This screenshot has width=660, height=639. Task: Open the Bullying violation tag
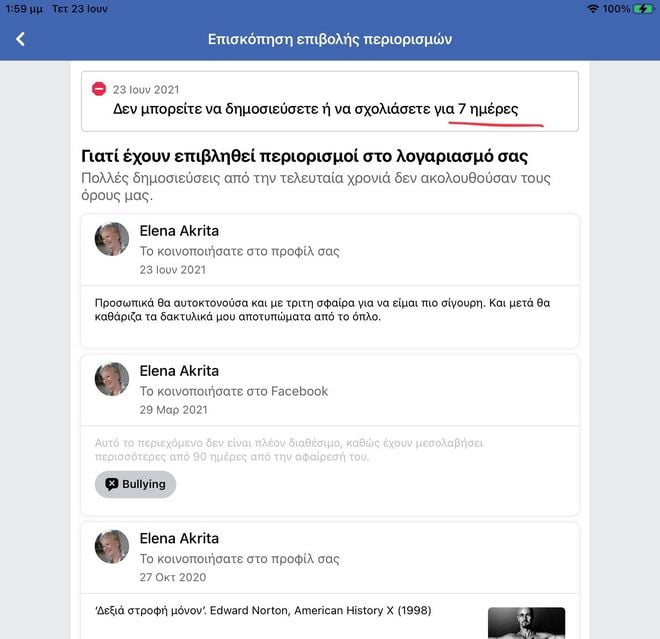pos(135,484)
